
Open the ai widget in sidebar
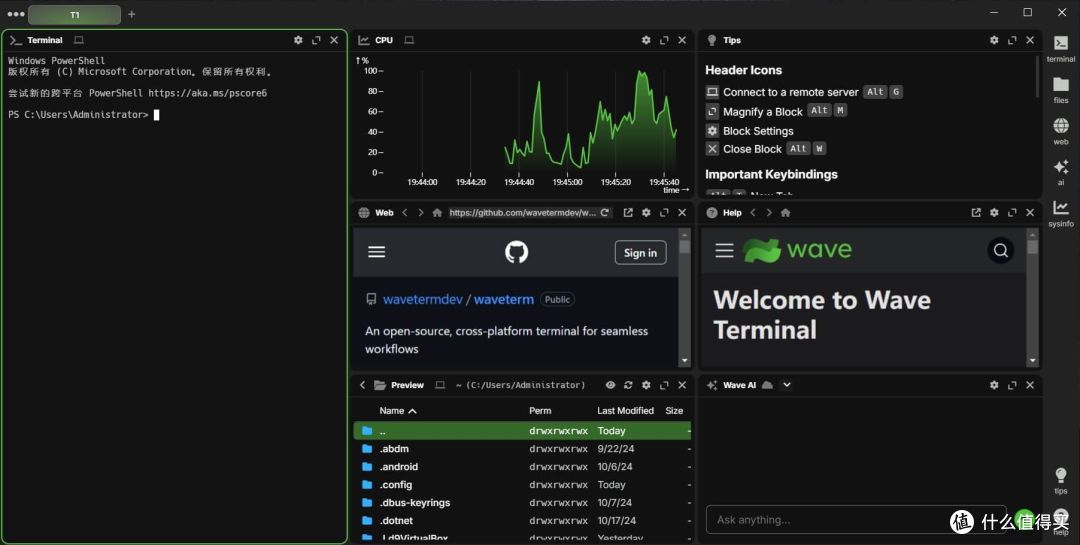tap(1061, 170)
